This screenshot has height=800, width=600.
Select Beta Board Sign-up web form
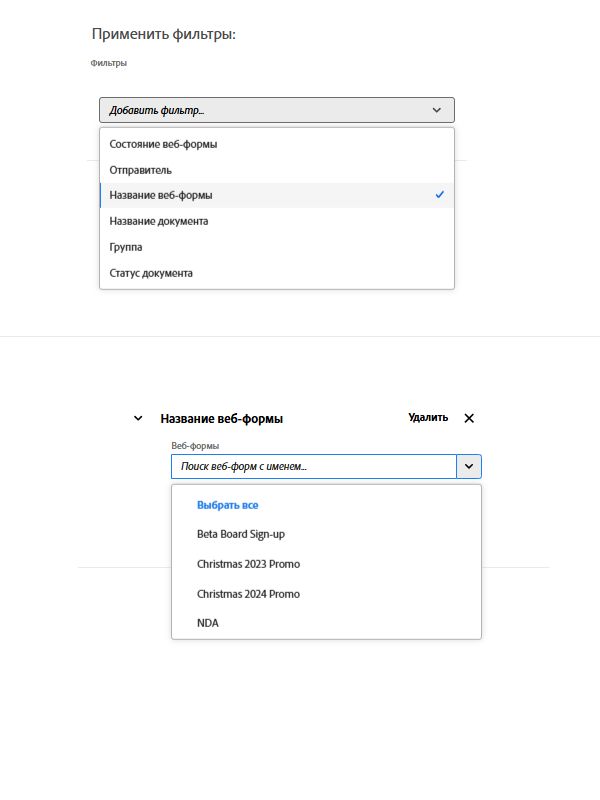[x=241, y=534]
